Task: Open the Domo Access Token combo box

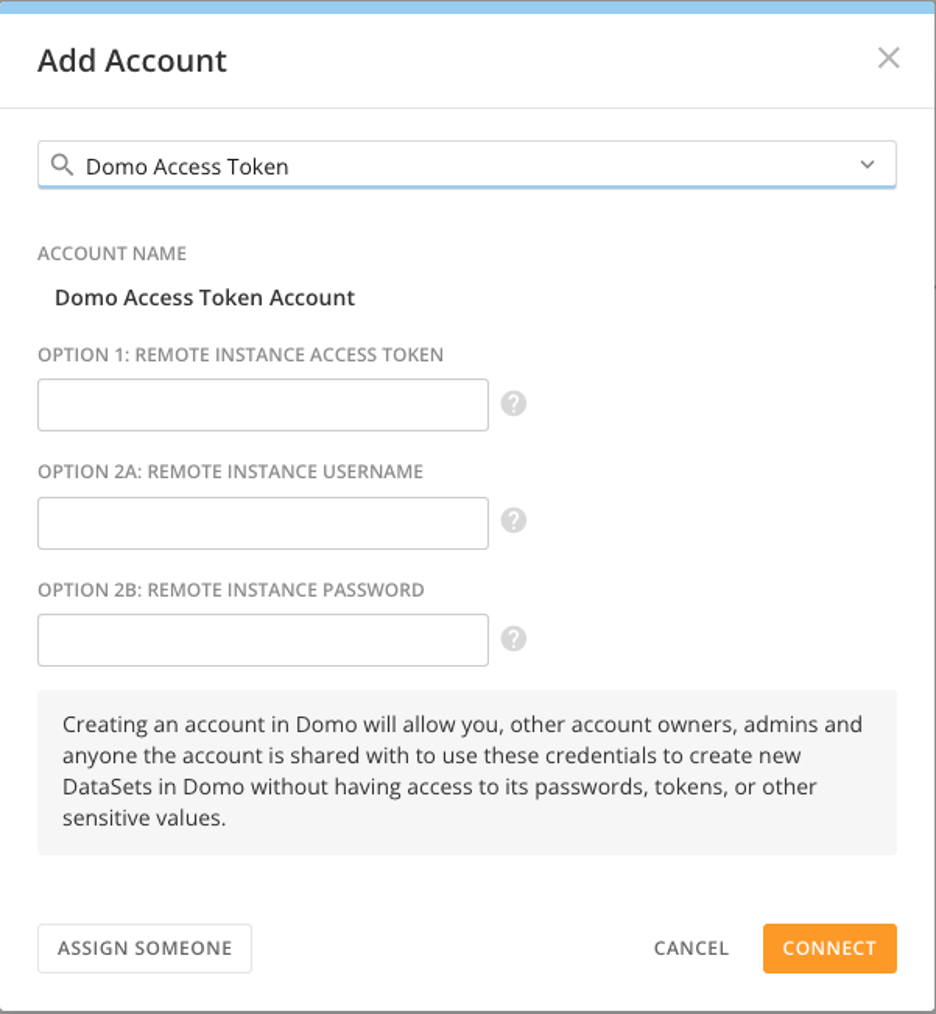Action: point(467,164)
